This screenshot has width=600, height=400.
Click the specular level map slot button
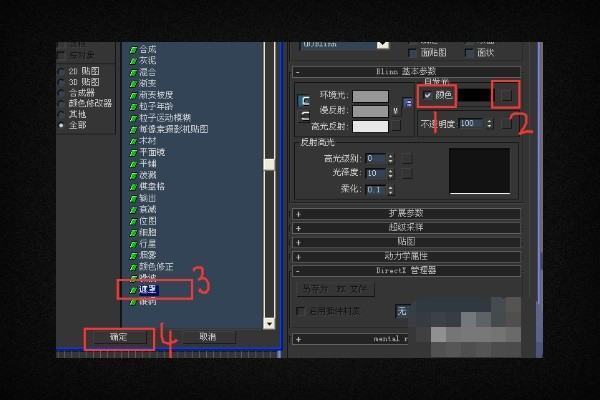[x=407, y=159]
